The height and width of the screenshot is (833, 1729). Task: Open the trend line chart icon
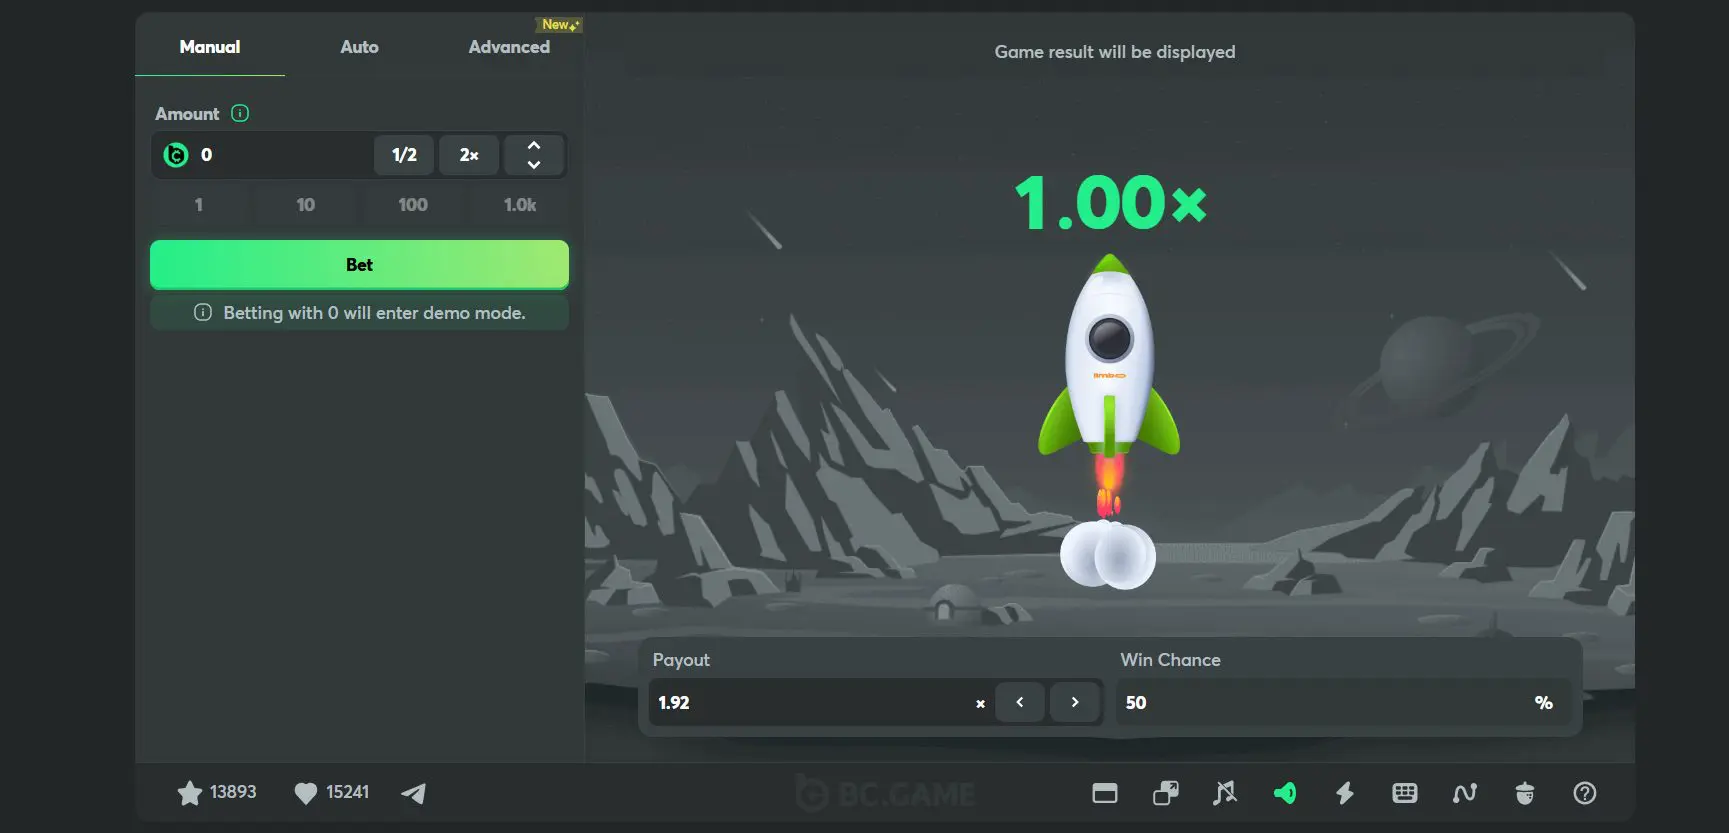coord(1464,793)
